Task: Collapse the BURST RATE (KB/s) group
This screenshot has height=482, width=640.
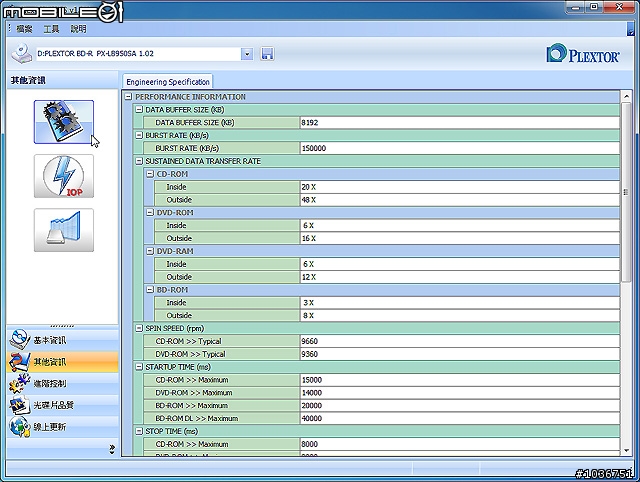Action: coord(139,135)
